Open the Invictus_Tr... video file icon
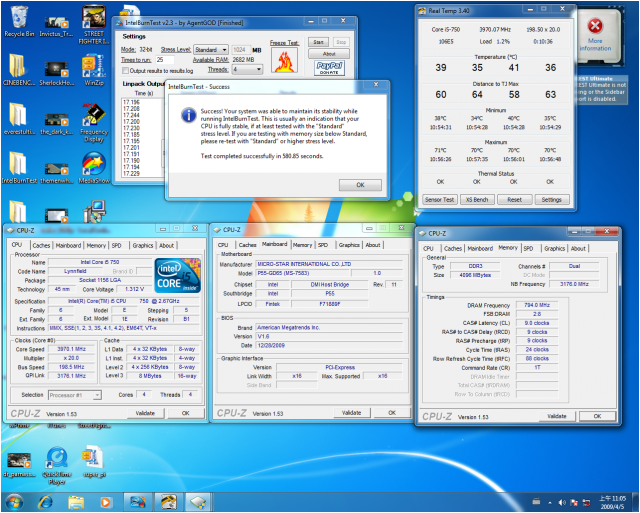Image resolution: width=640 pixels, height=513 pixels. [x=56, y=26]
